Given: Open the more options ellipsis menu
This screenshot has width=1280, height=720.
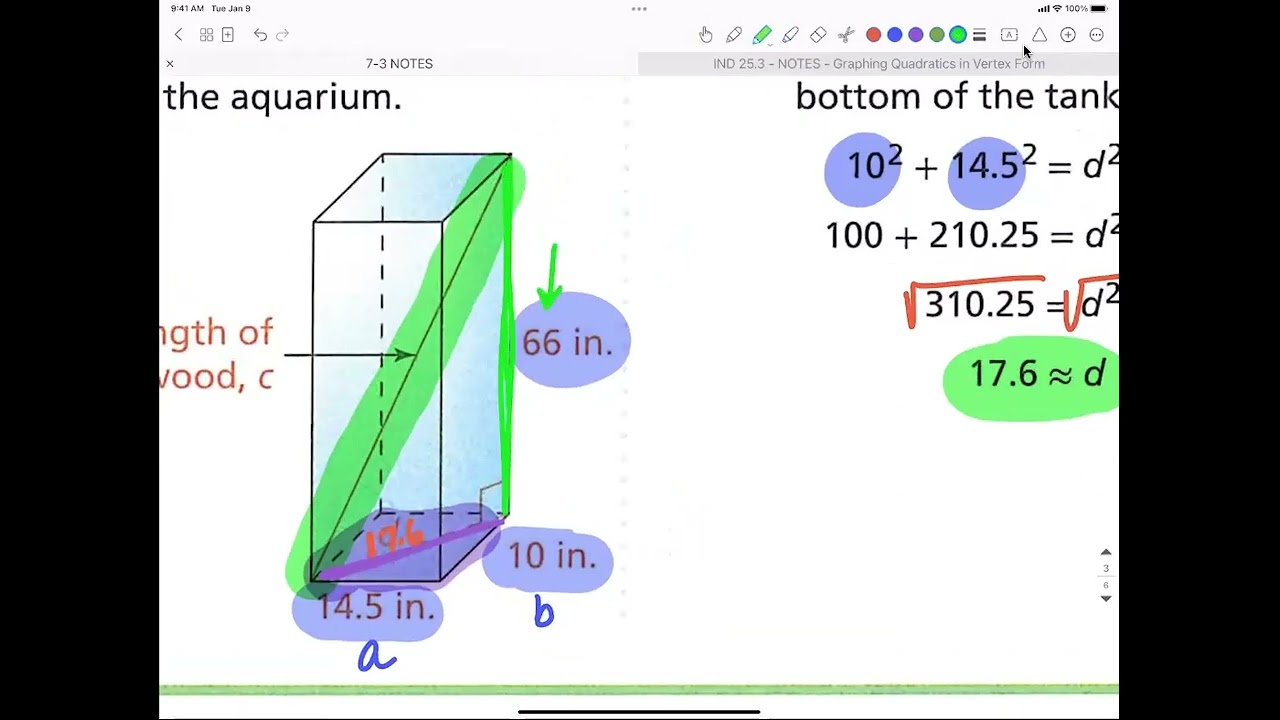Looking at the screenshot, I should (x=1096, y=35).
